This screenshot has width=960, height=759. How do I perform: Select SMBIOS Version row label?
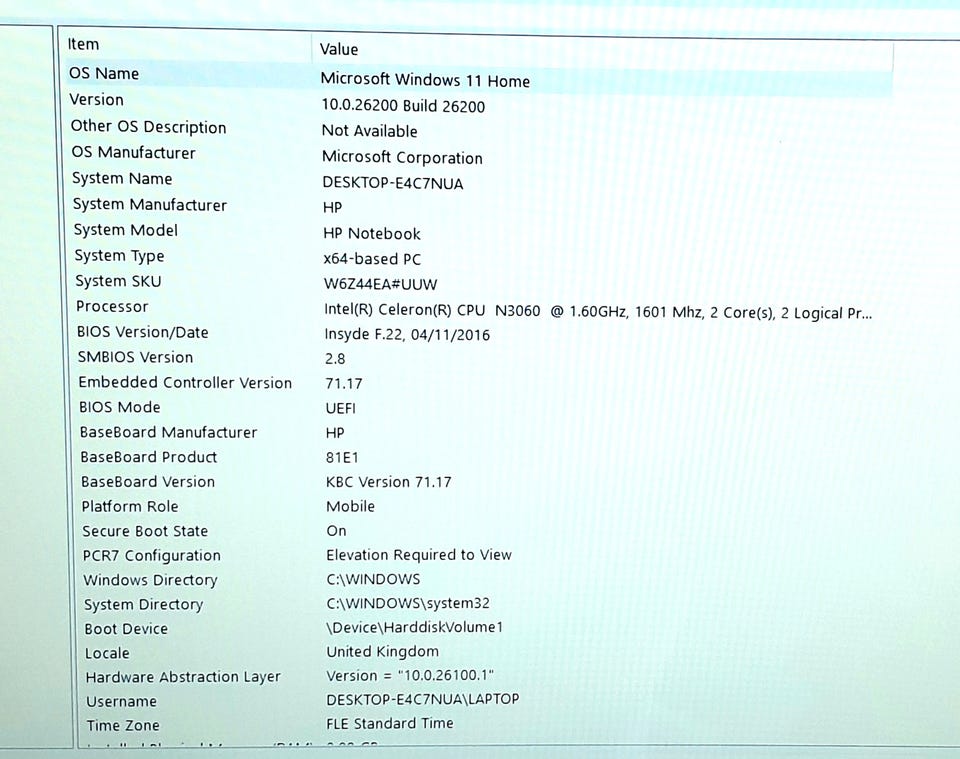click(135, 357)
